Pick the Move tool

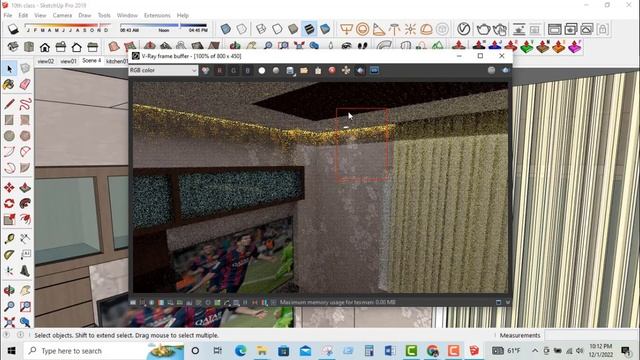coord(9,188)
